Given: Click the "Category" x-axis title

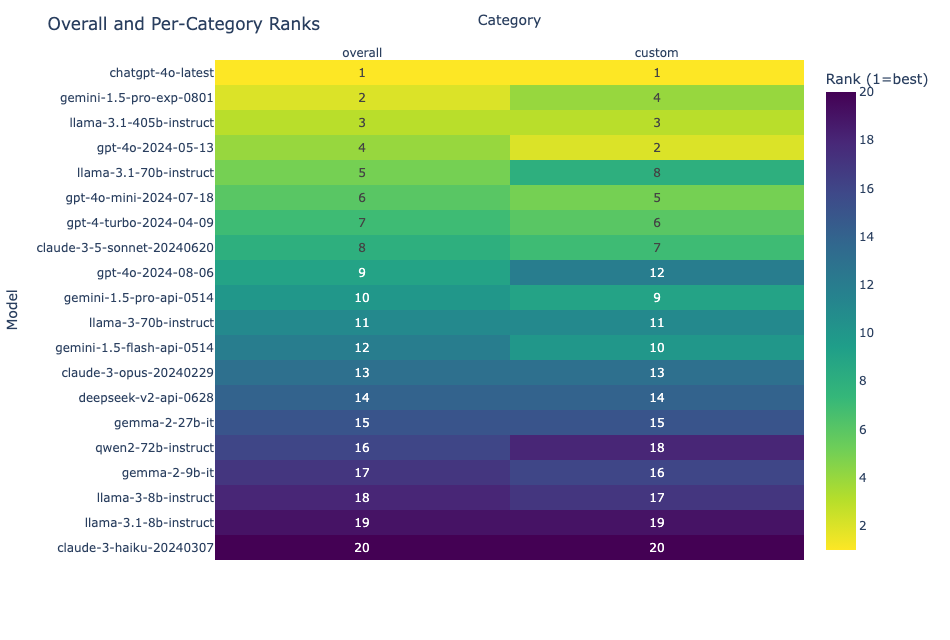Looking at the screenshot, I should pos(509,20).
